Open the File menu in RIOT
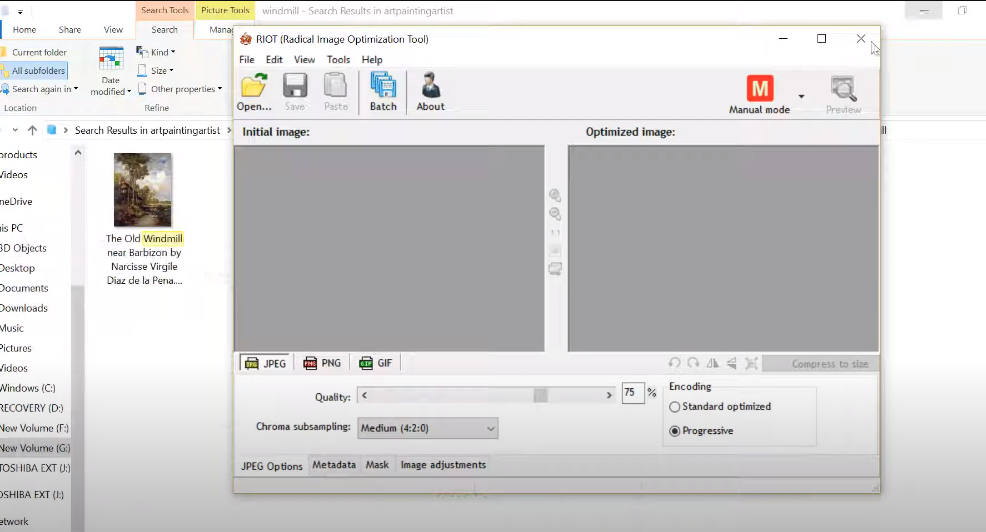 246,60
